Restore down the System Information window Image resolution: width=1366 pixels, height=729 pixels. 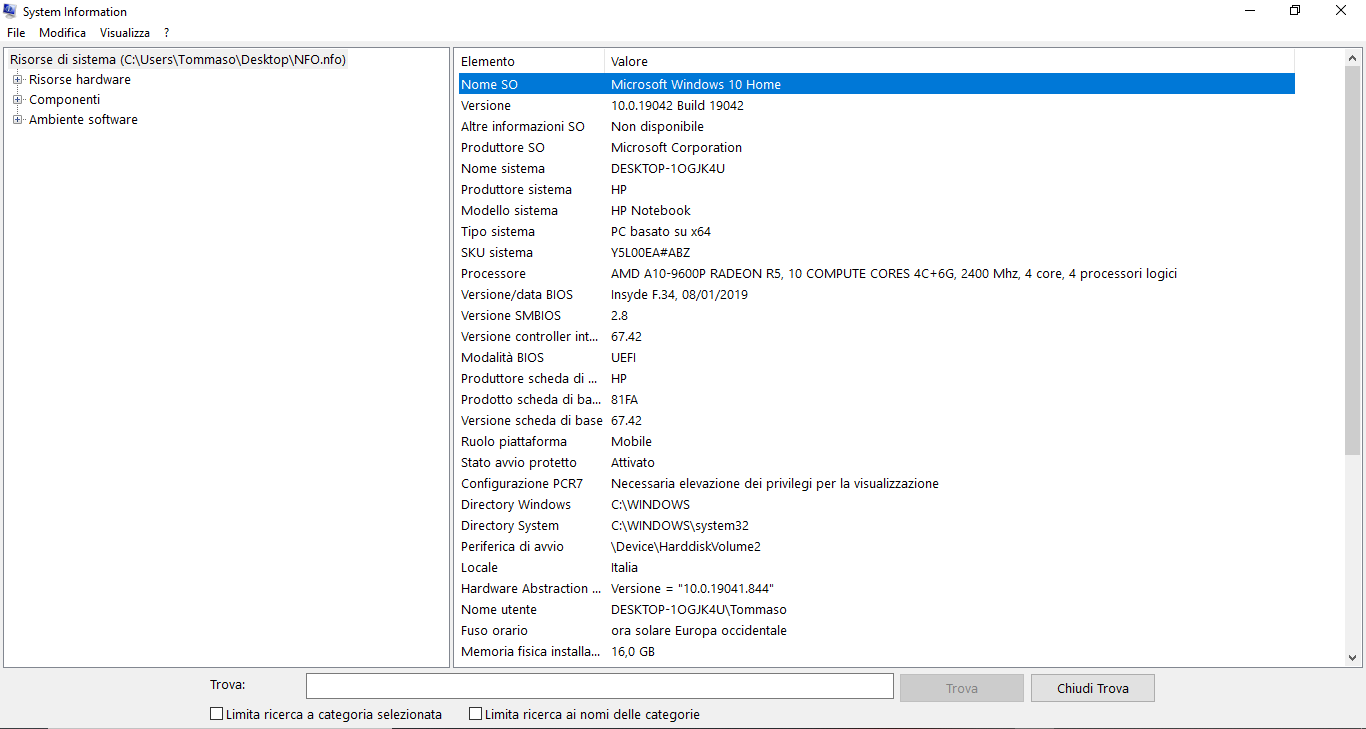pos(1295,11)
